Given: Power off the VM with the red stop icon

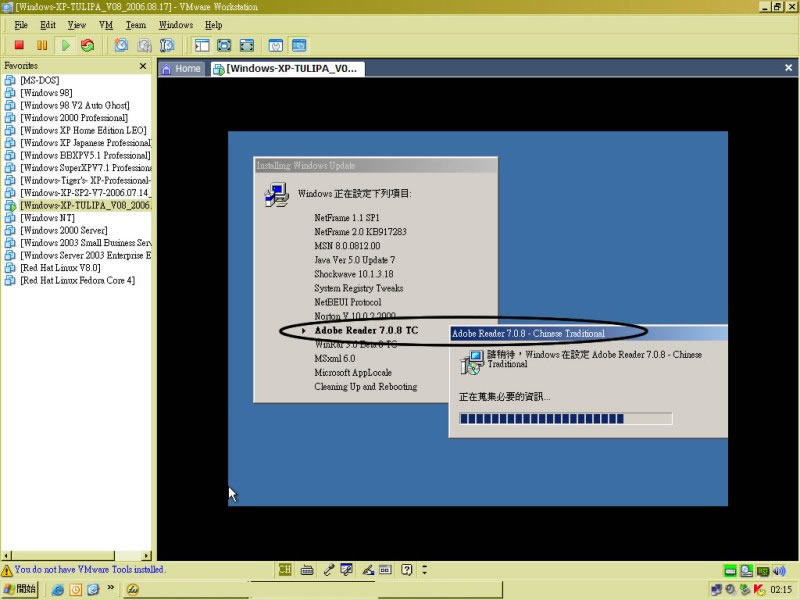Looking at the screenshot, I should pos(19,45).
